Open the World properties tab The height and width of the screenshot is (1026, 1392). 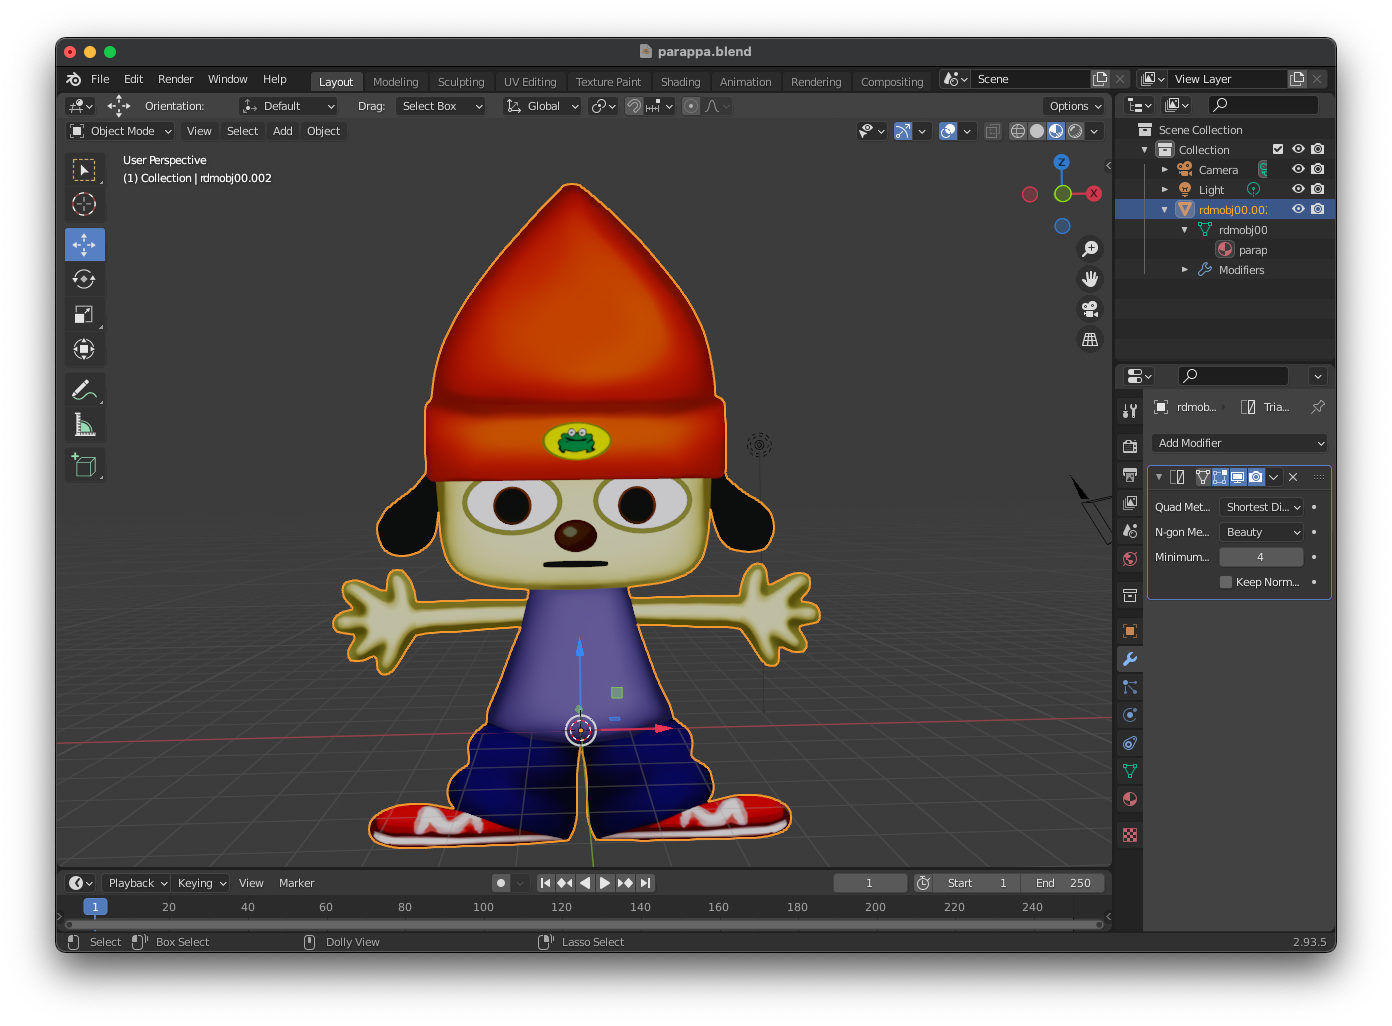[x=1130, y=558]
